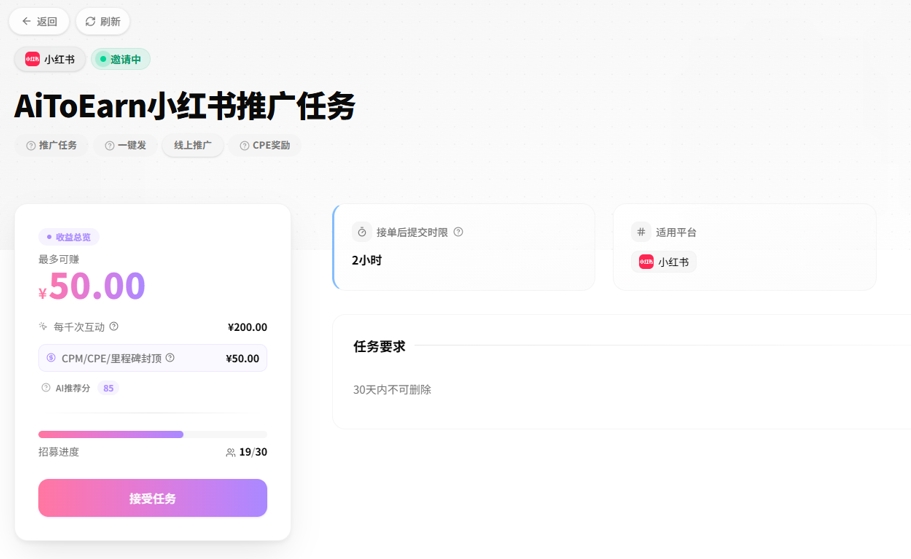Click the stopwatch icon beside 接单后提交时限
Viewport: 911px width, 559px height.
point(362,232)
